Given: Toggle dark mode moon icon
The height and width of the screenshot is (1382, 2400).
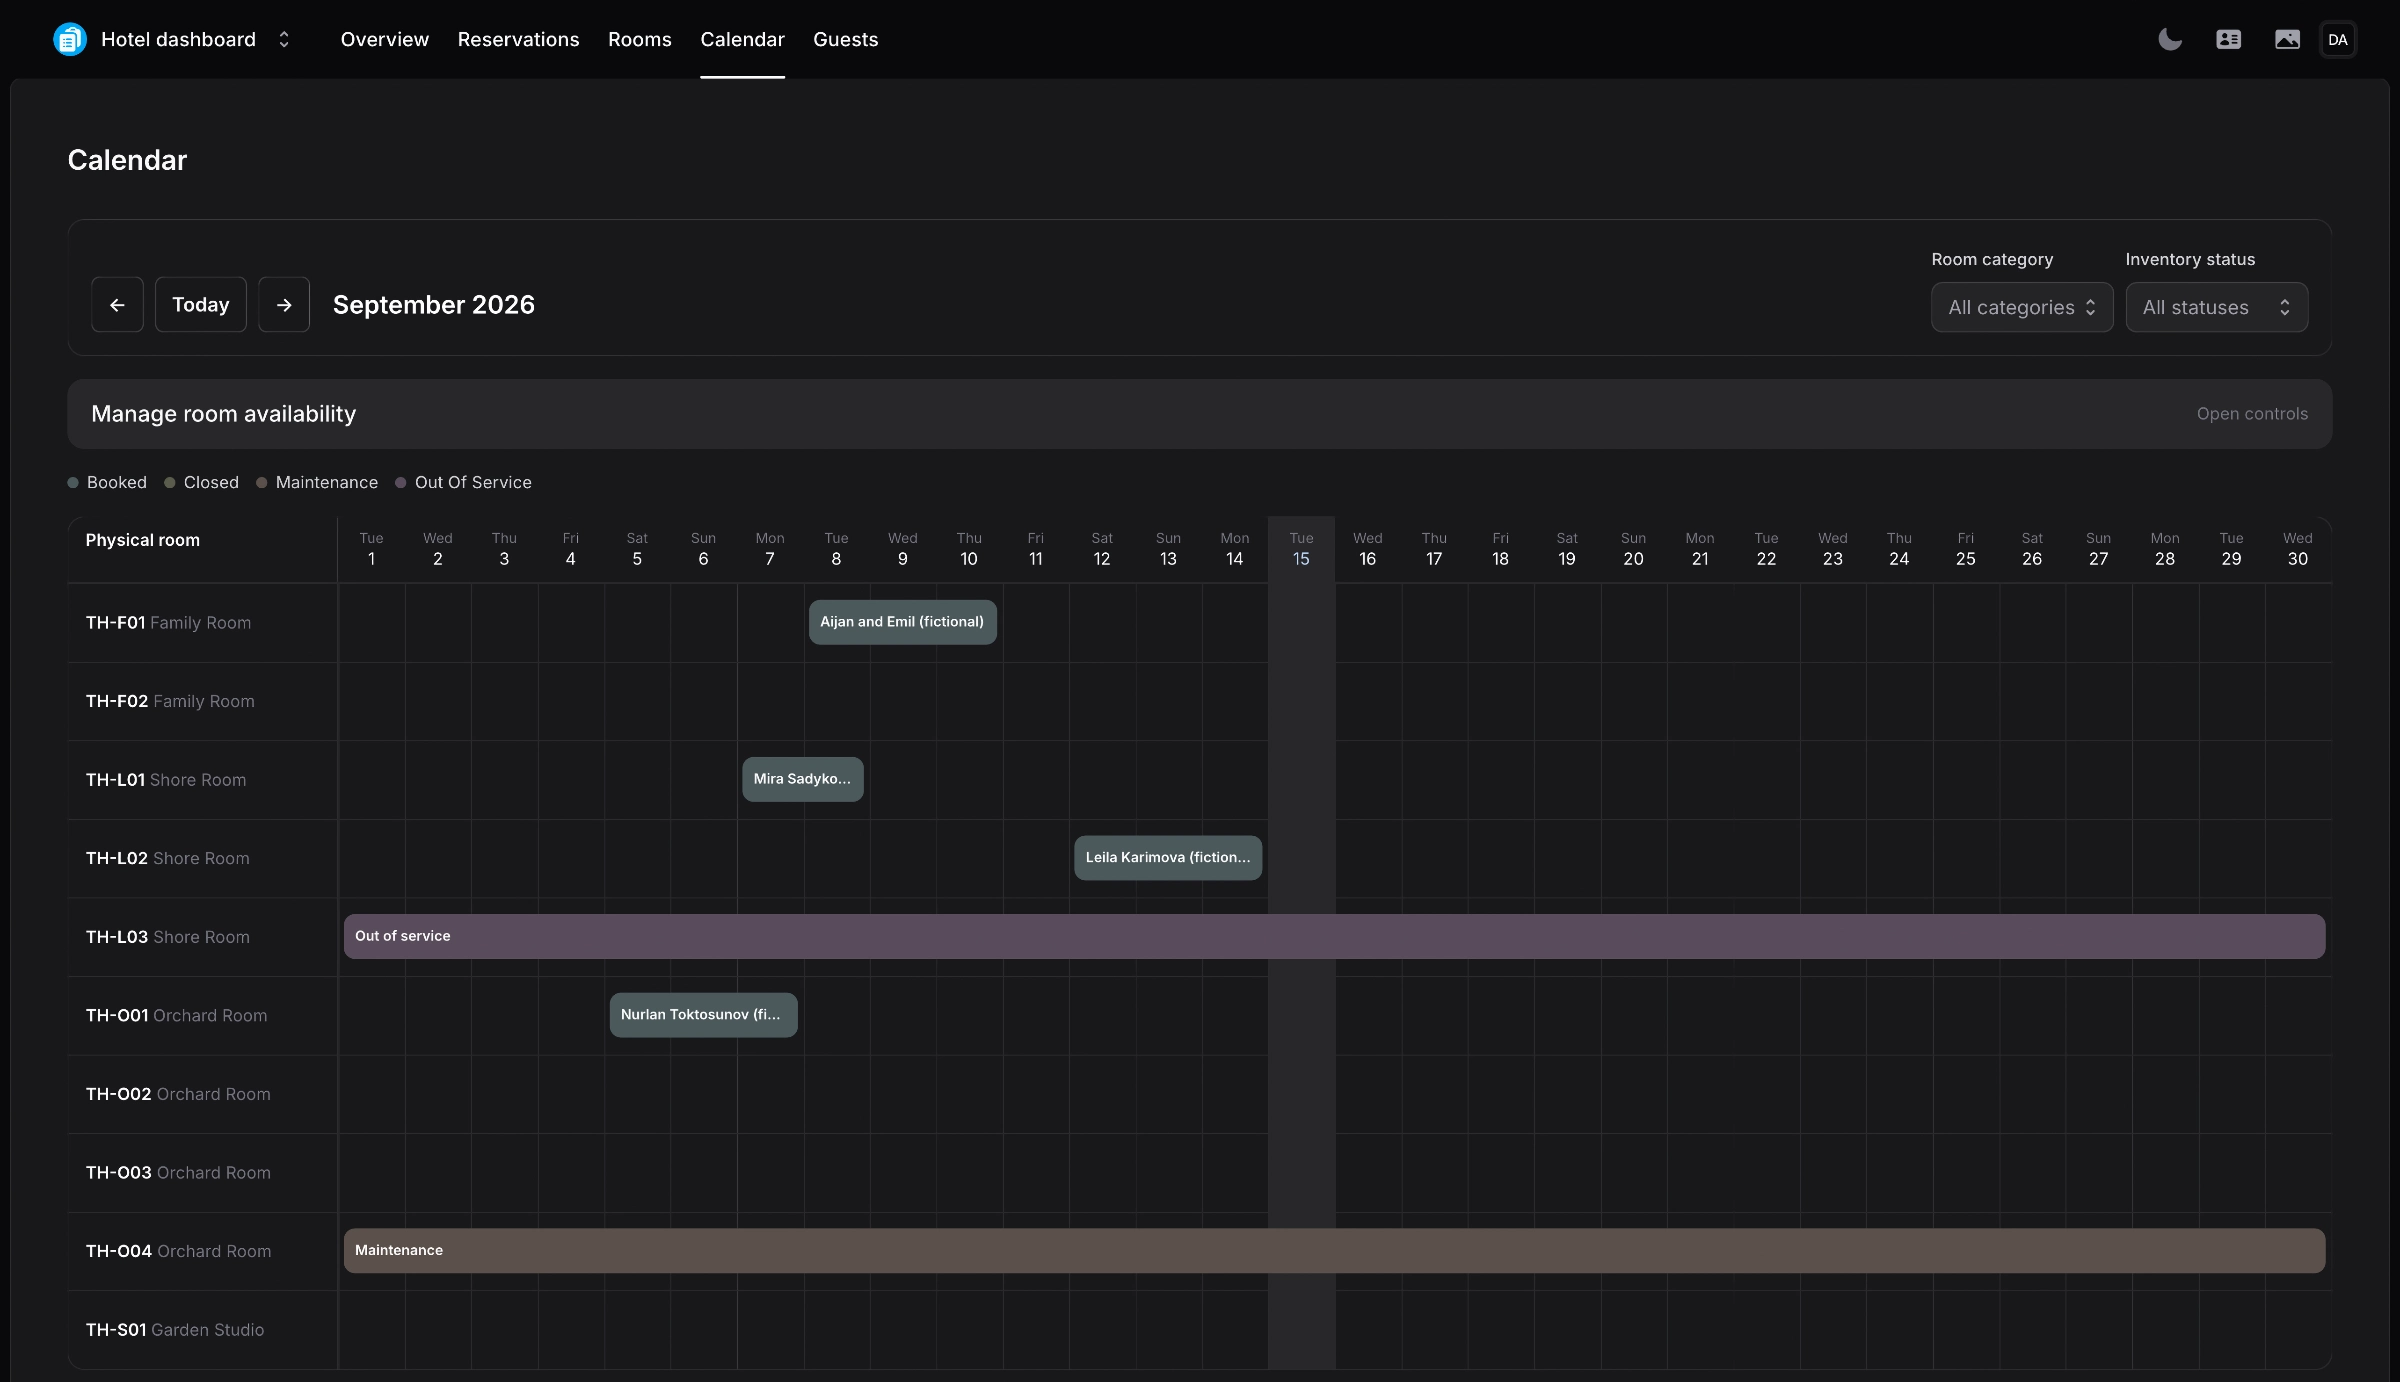Looking at the screenshot, I should (2169, 39).
